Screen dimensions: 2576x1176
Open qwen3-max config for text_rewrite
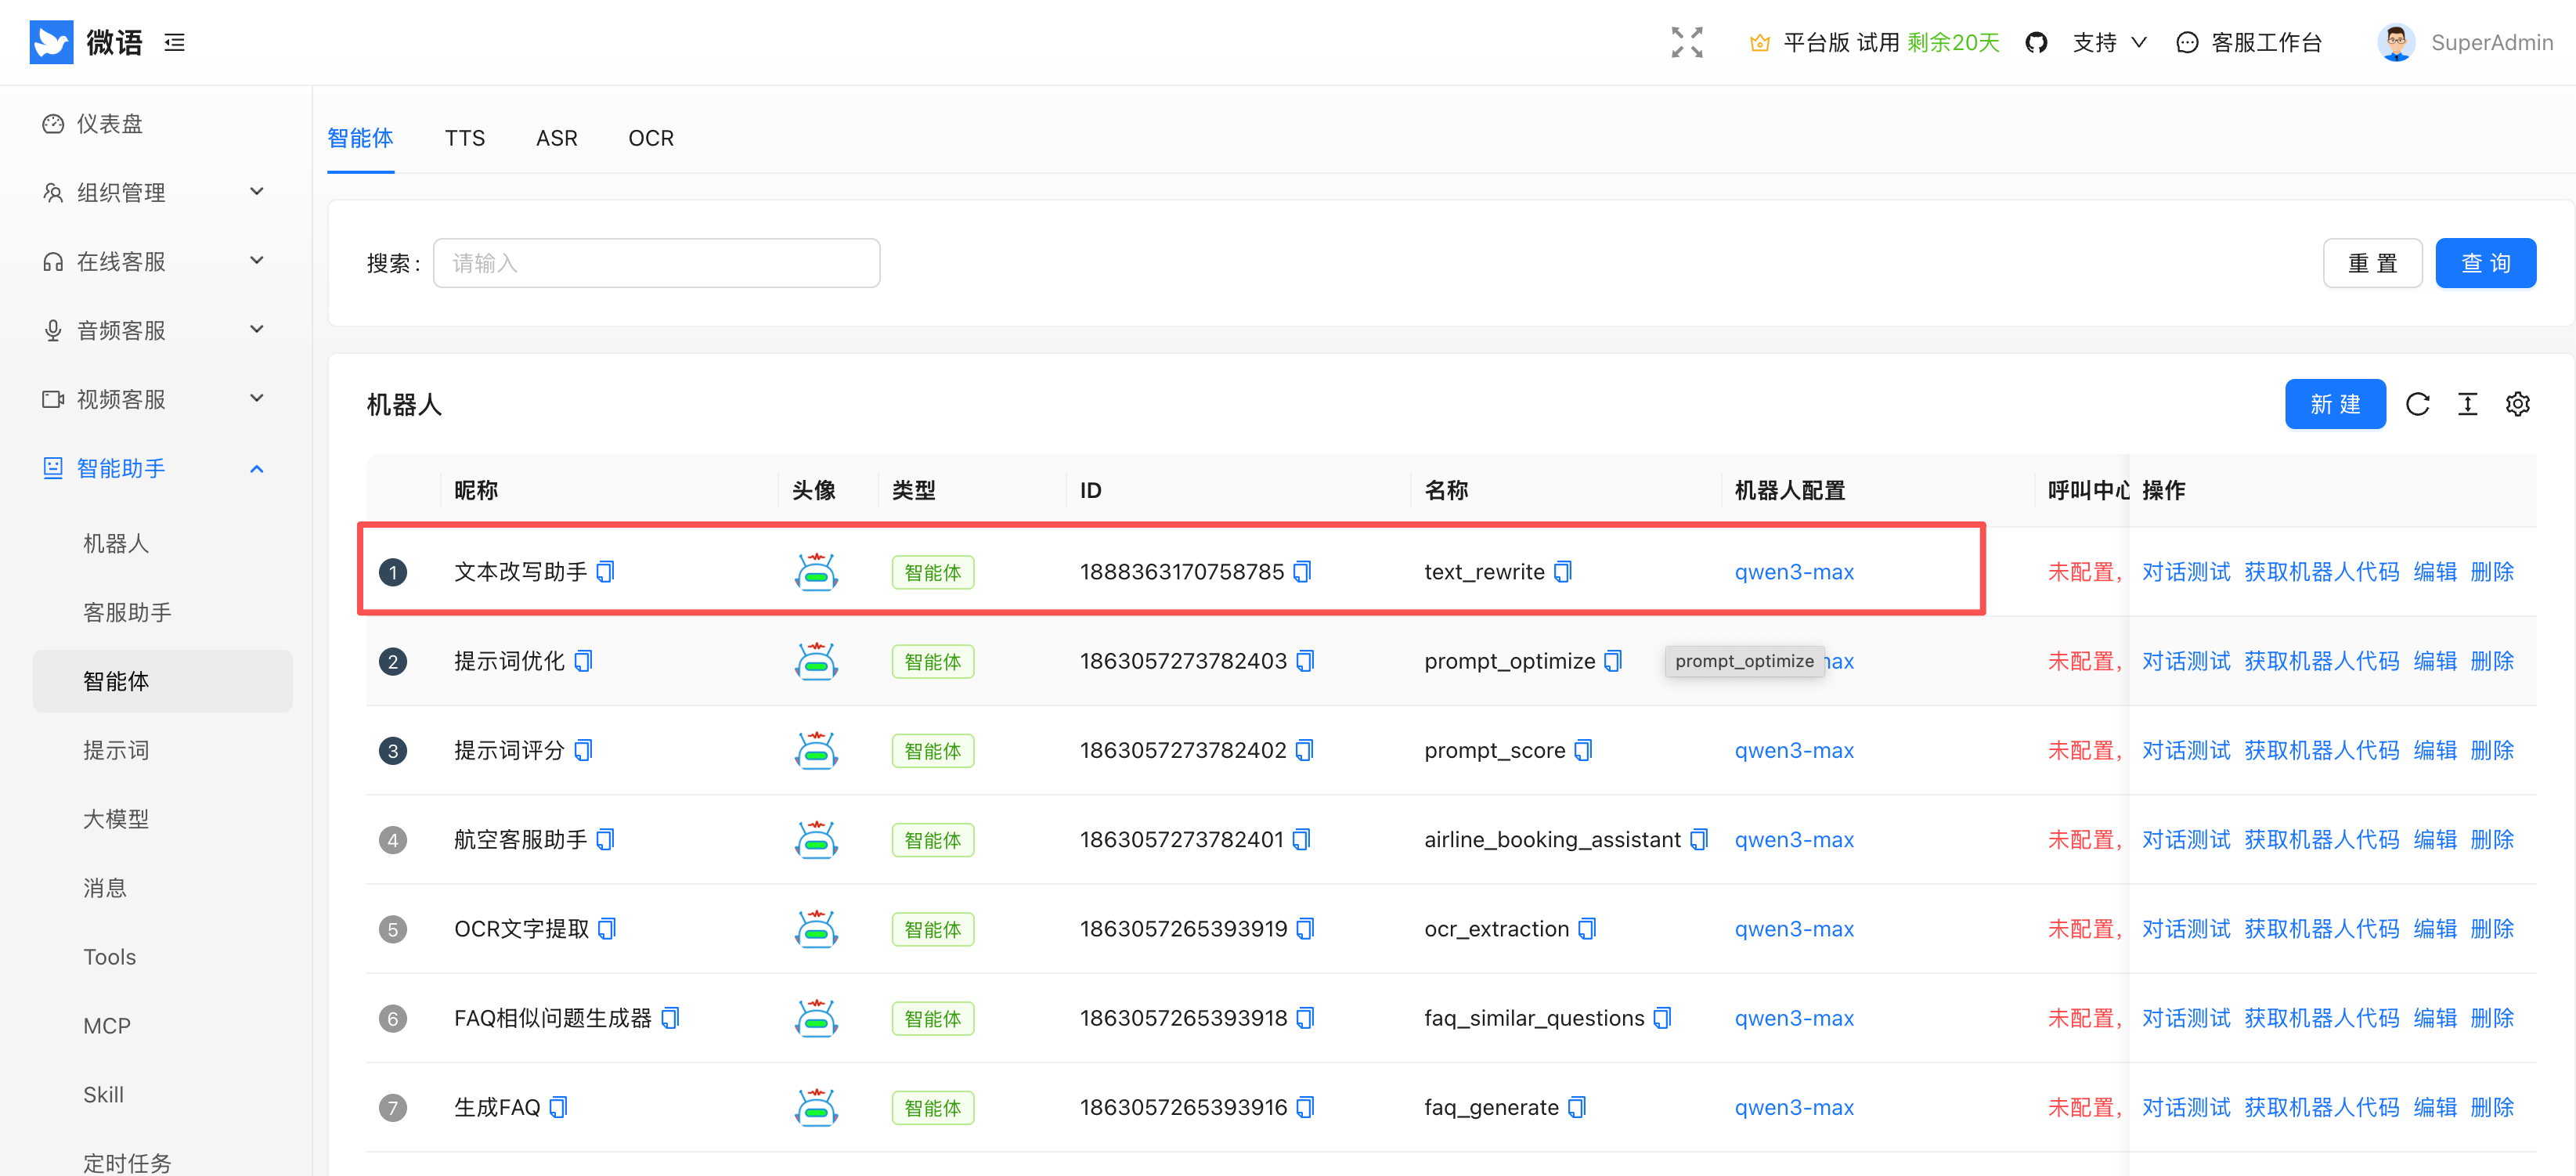pyautogui.click(x=1794, y=571)
